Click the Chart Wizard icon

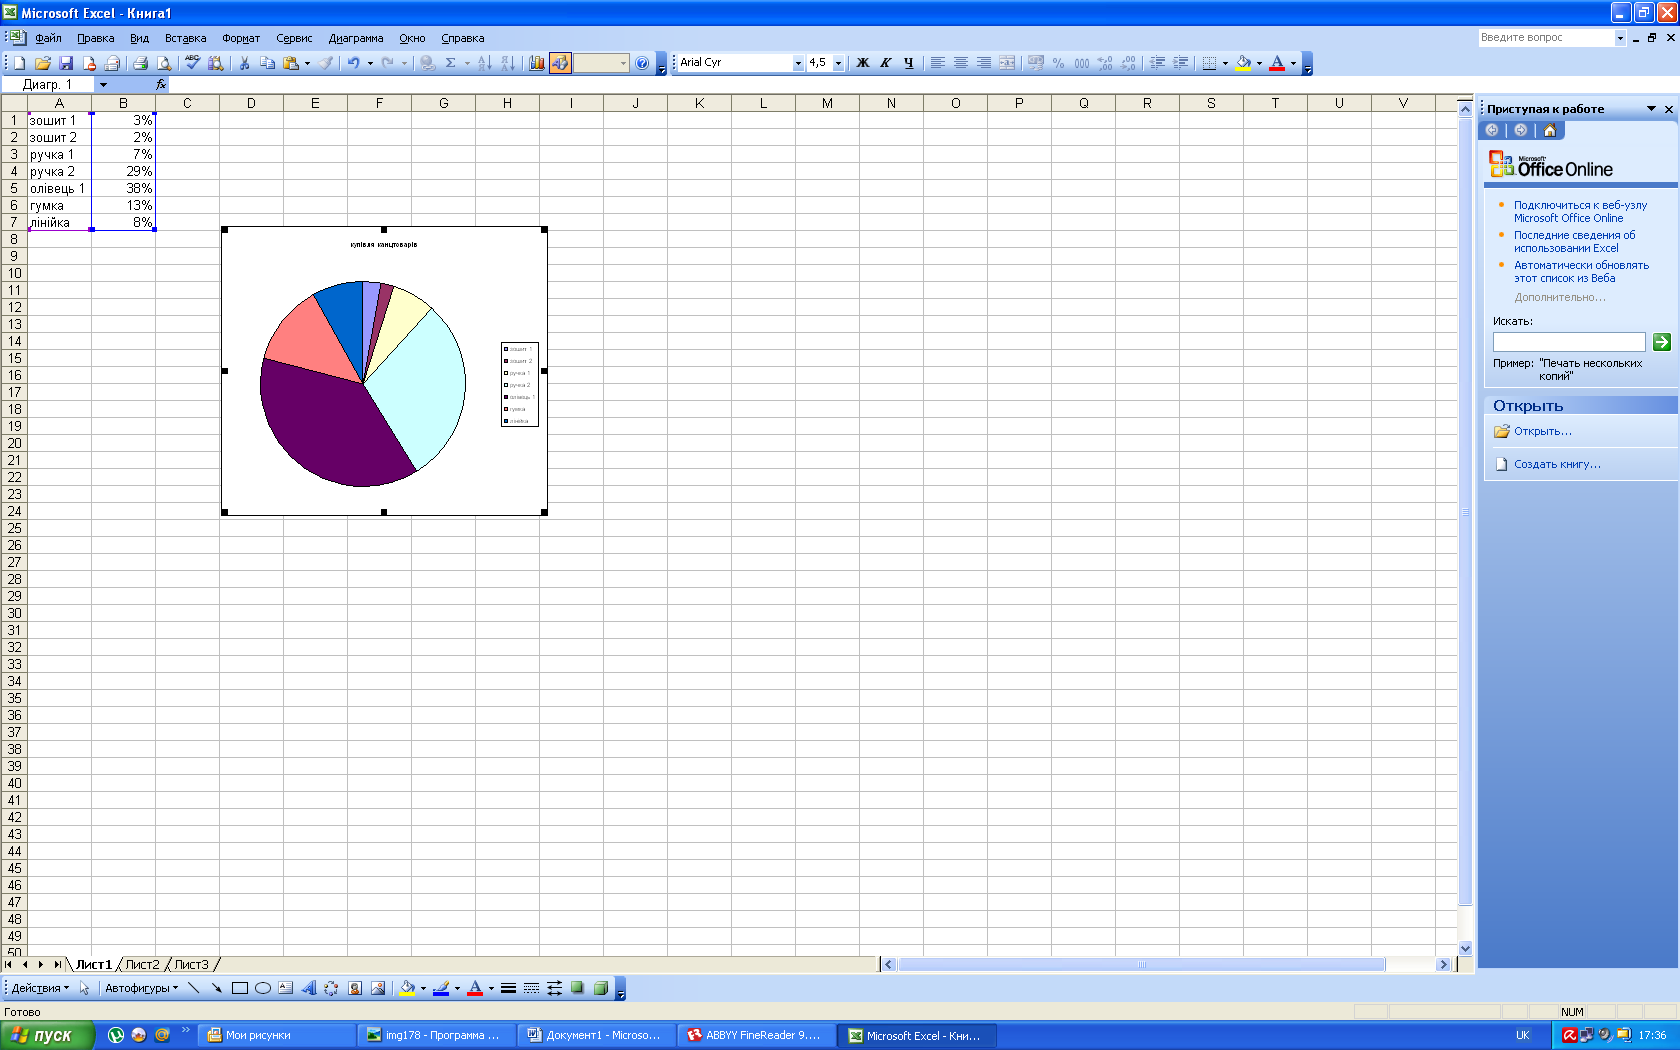point(536,63)
